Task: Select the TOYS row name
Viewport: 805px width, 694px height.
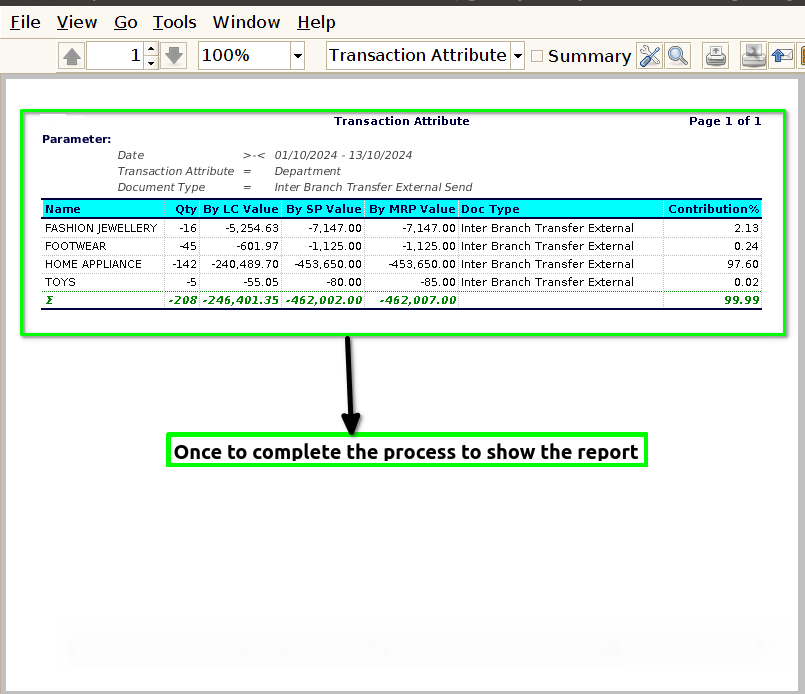Action: tap(60, 282)
